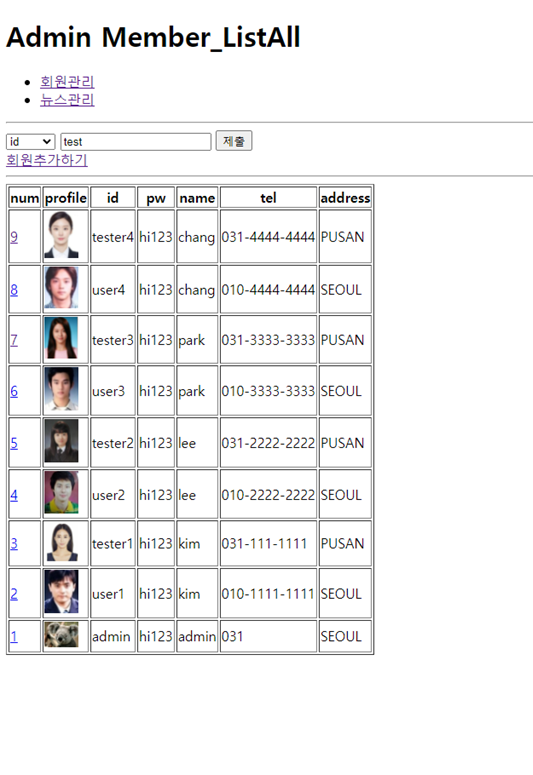Viewport: 533px width, 775px height.
Task: Open member number 7 link
Action: (x=14, y=340)
